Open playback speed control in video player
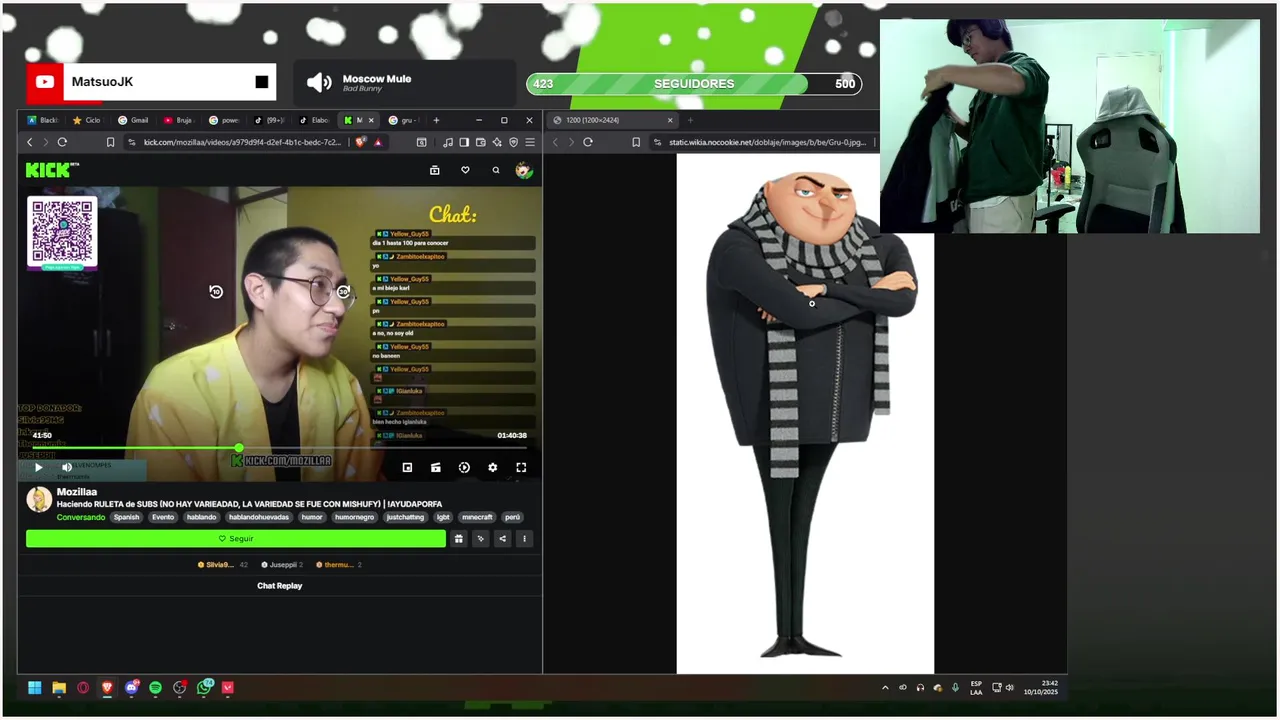The image size is (1280, 720). [464, 467]
